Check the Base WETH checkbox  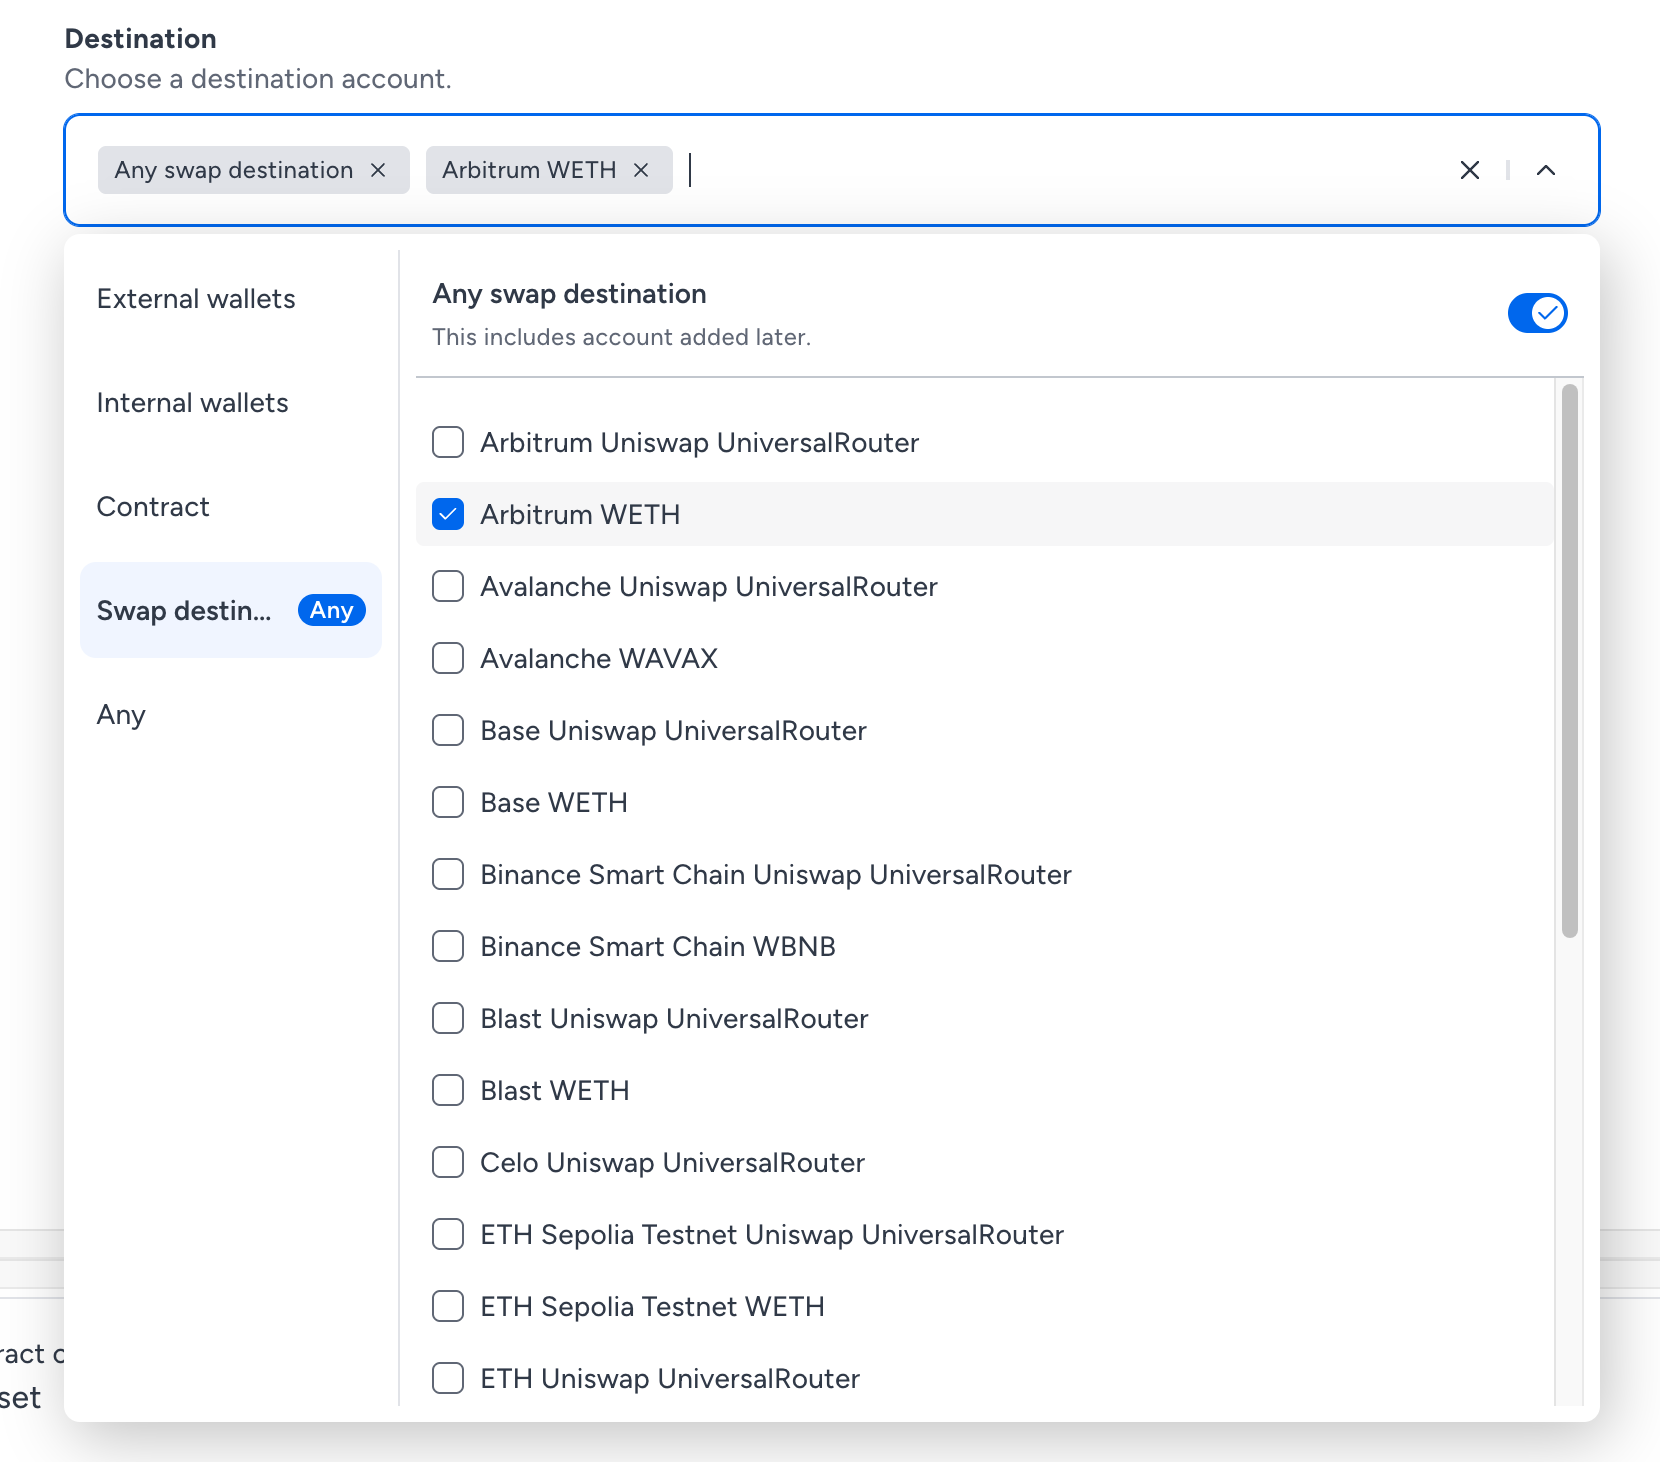448,802
